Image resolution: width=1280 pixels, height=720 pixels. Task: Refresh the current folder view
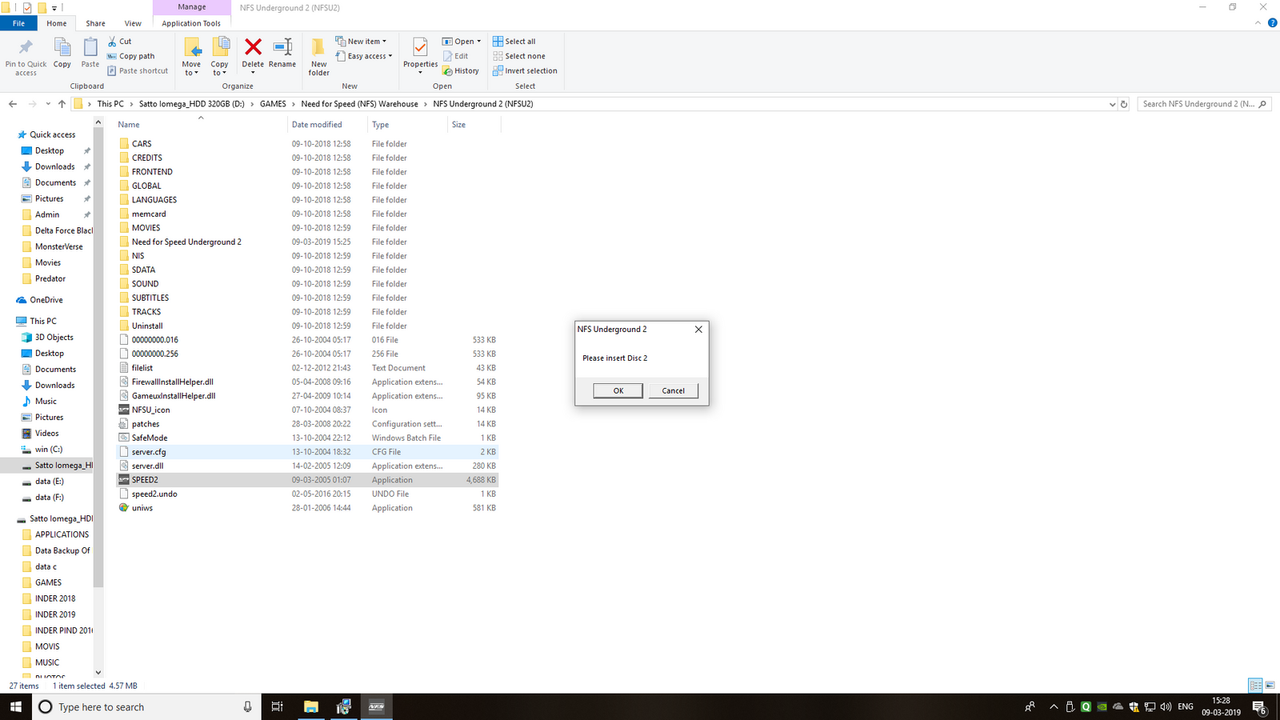point(1124,104)
